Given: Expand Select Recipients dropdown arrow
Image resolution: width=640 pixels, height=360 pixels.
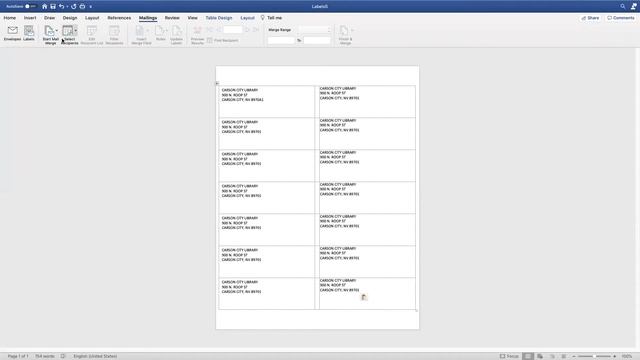Looking at the screenshot, I should click(x=76, y=30).
